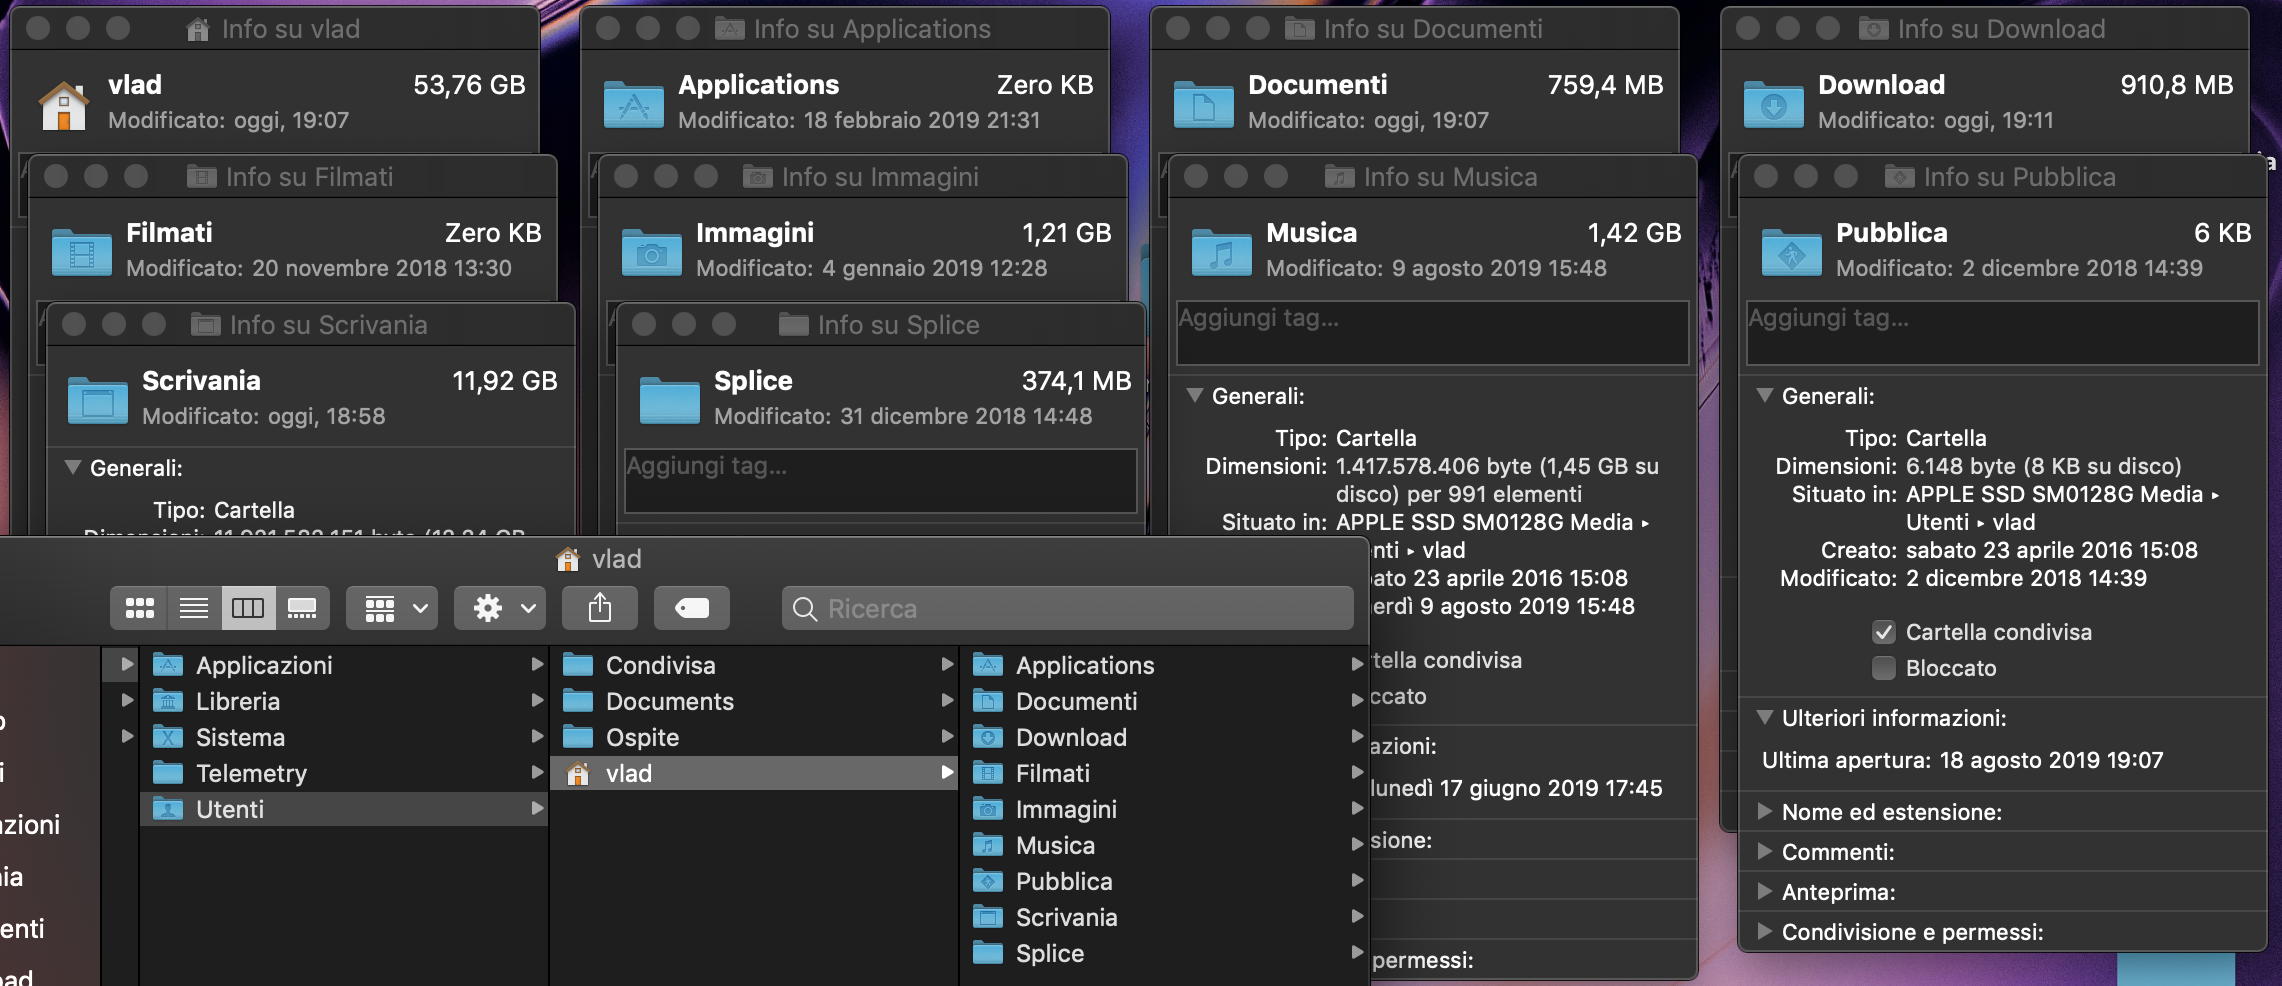Click the Share button in Finder toolbar

point(600,608)
